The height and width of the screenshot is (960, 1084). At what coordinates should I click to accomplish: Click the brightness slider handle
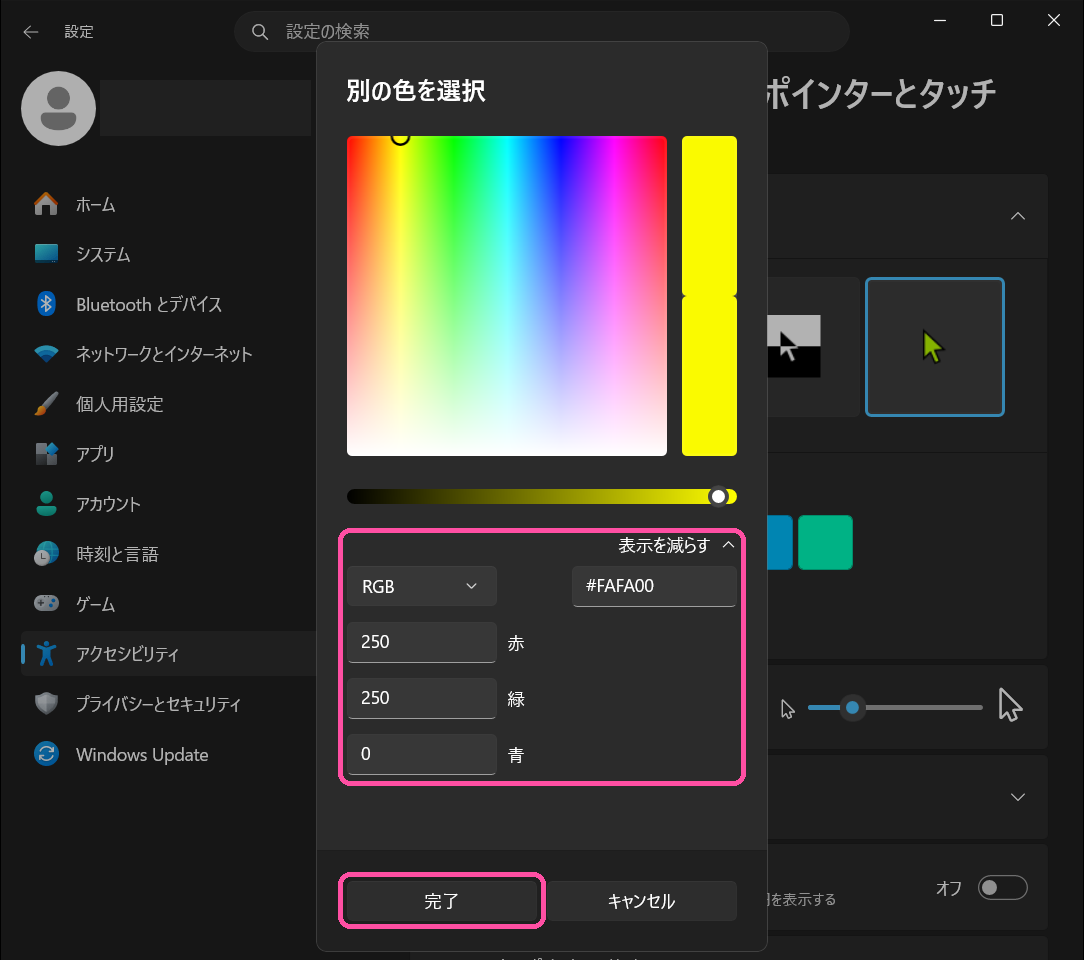(718, 496)
